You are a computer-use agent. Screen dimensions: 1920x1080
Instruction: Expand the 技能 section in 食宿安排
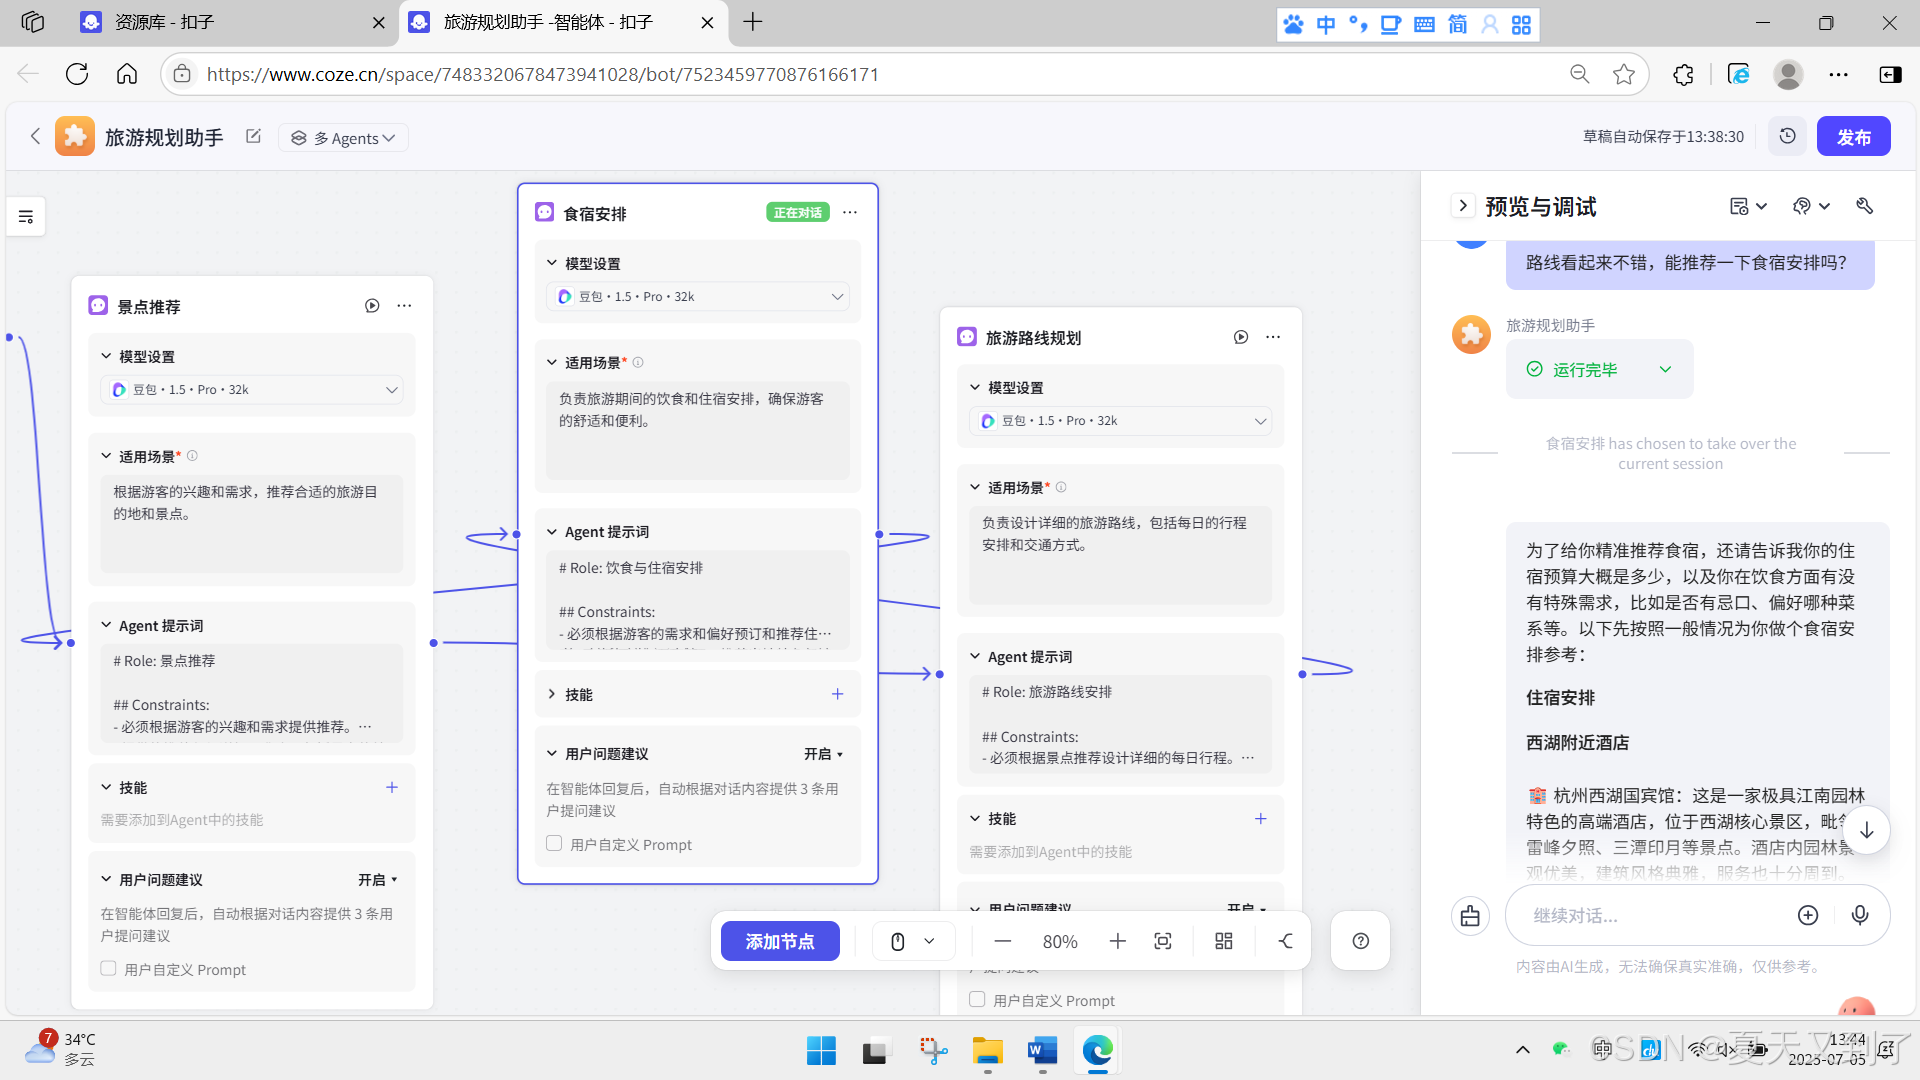click(x=552, y=694)
